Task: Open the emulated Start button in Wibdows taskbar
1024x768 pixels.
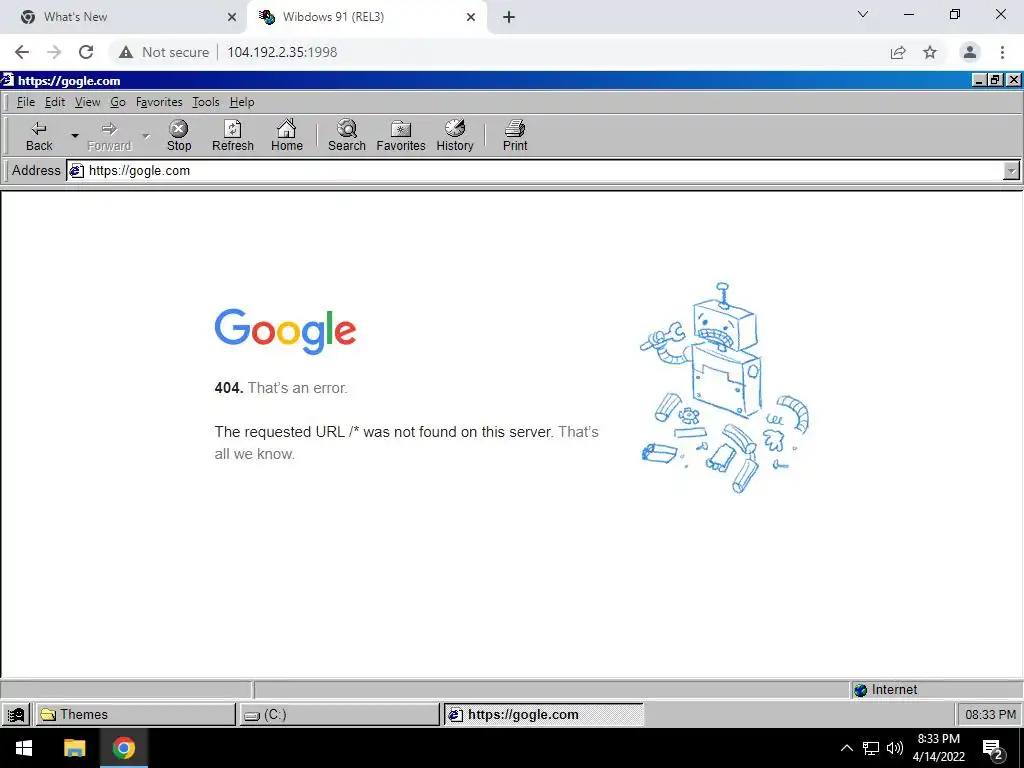Action: (x=16, y=714)
